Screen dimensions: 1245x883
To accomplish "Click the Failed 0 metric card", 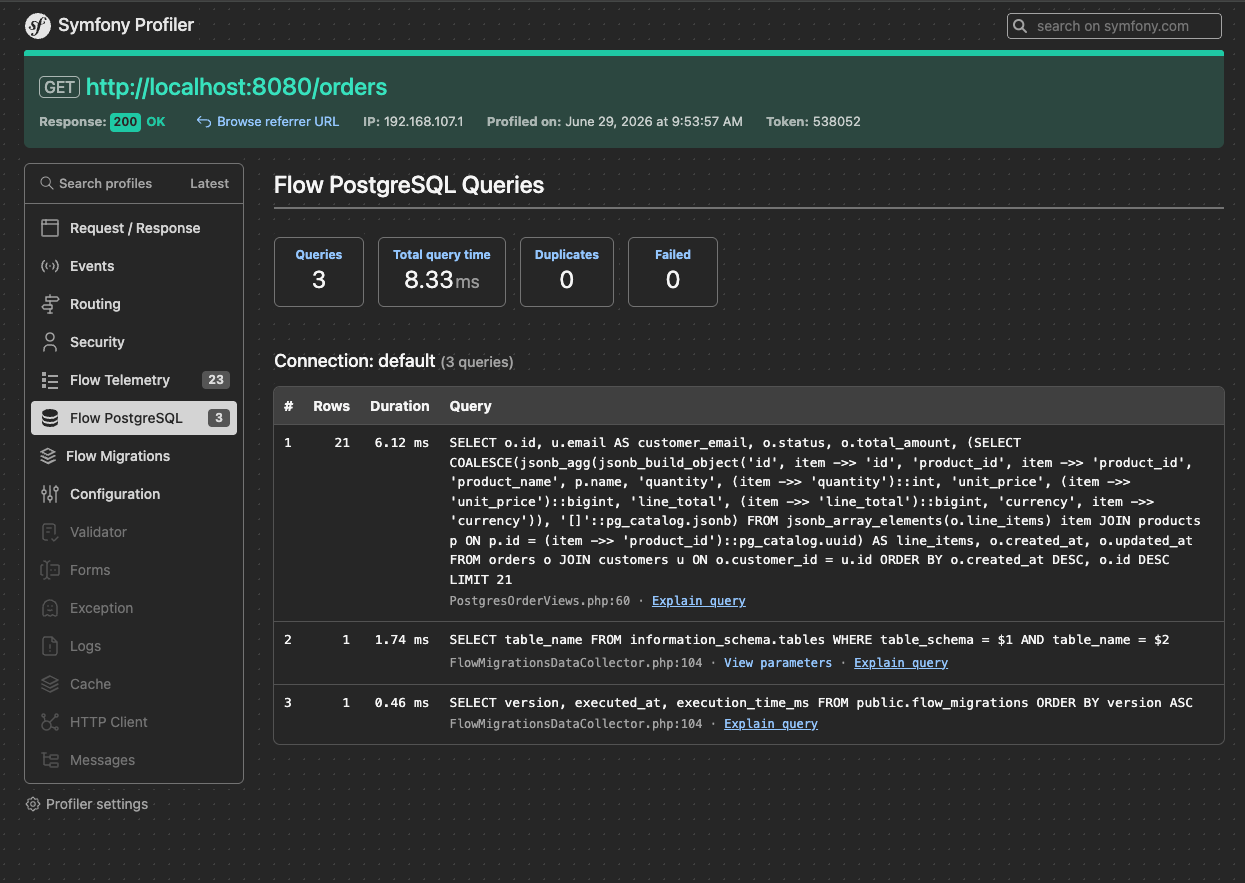I will (x=673, y=271).
